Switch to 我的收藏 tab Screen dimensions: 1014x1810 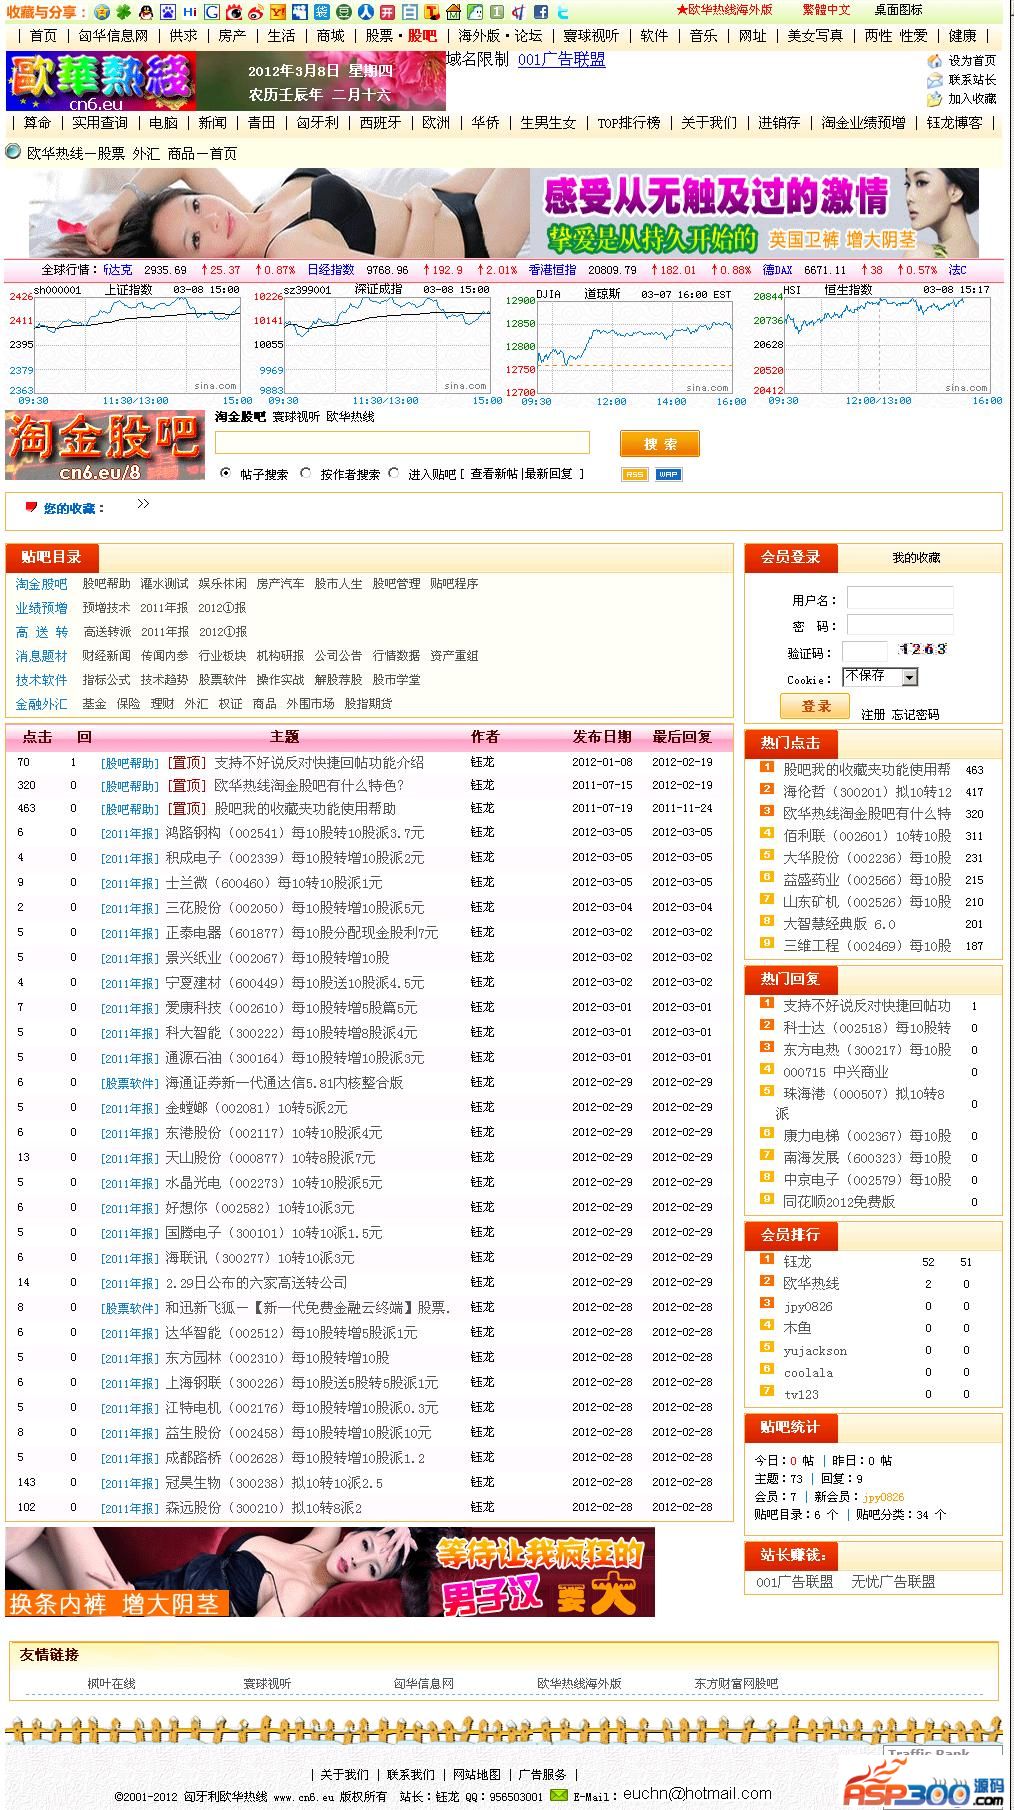(x=916, y=558)
